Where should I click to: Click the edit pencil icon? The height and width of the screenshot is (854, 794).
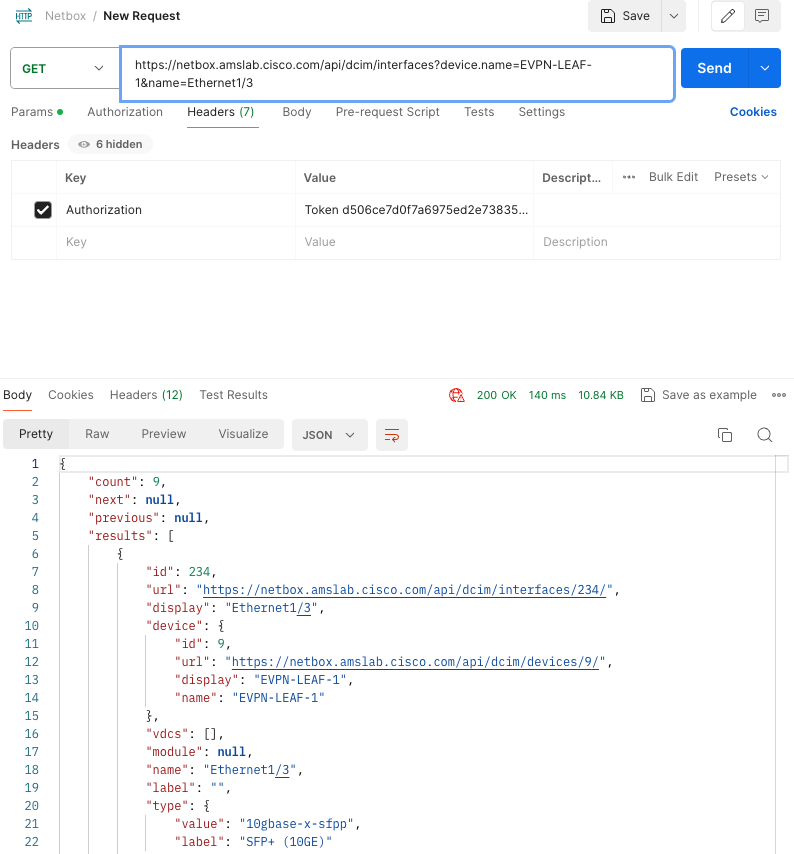728,16
